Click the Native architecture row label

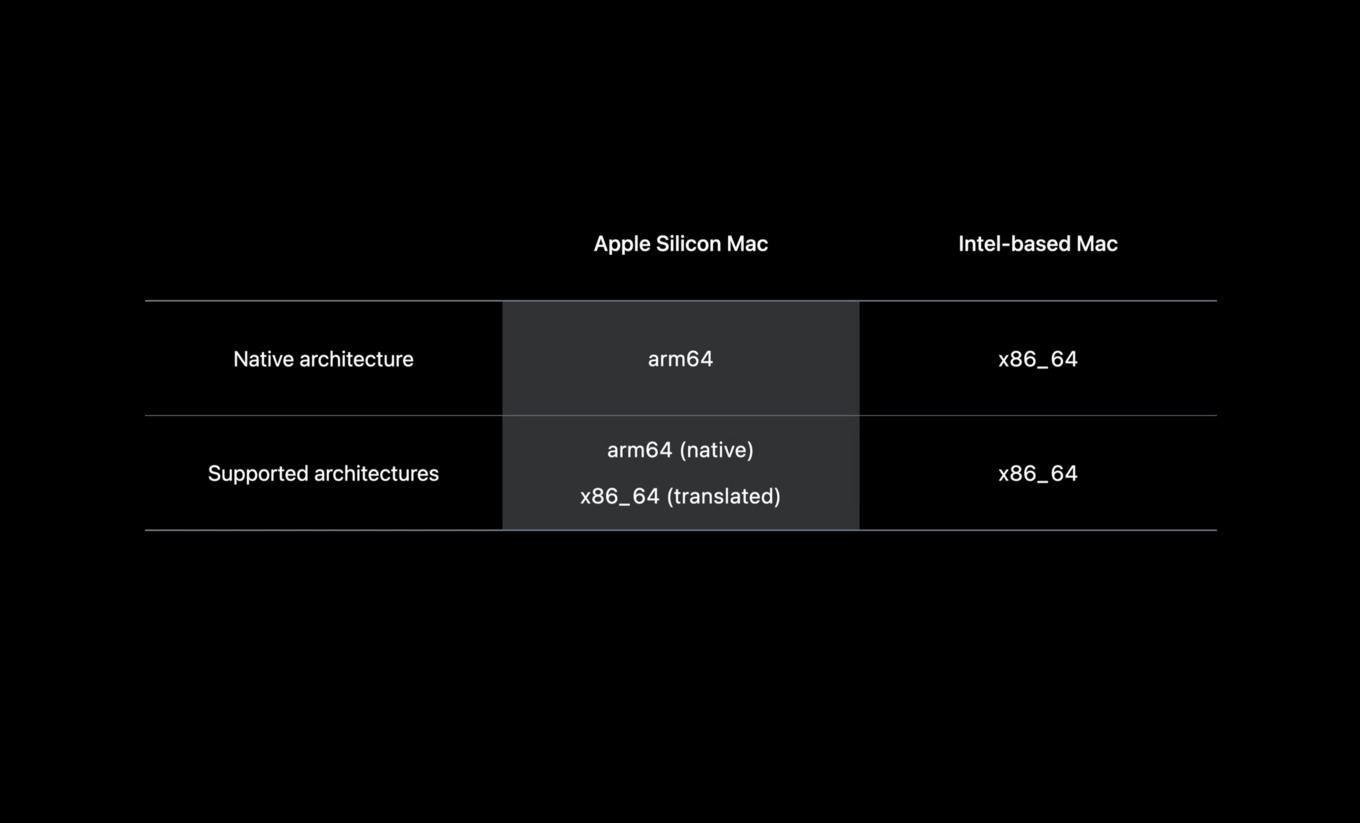click(x=323, y=359)
